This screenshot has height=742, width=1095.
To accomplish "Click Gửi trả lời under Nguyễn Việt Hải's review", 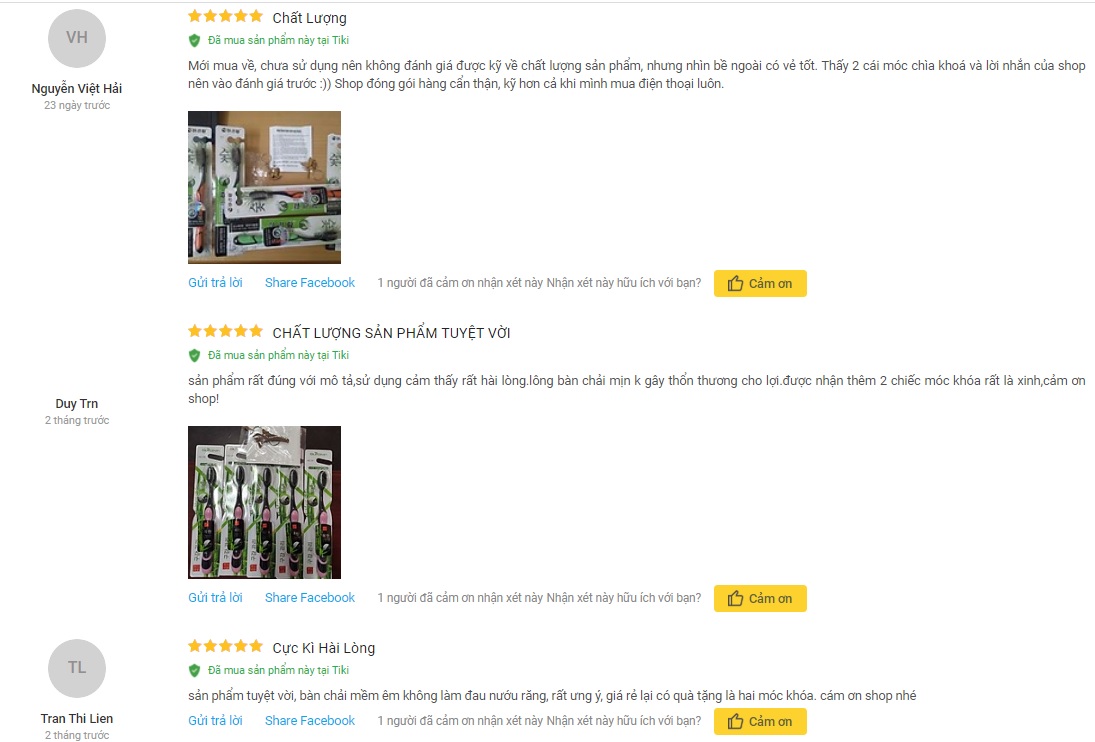I will 215,283.
